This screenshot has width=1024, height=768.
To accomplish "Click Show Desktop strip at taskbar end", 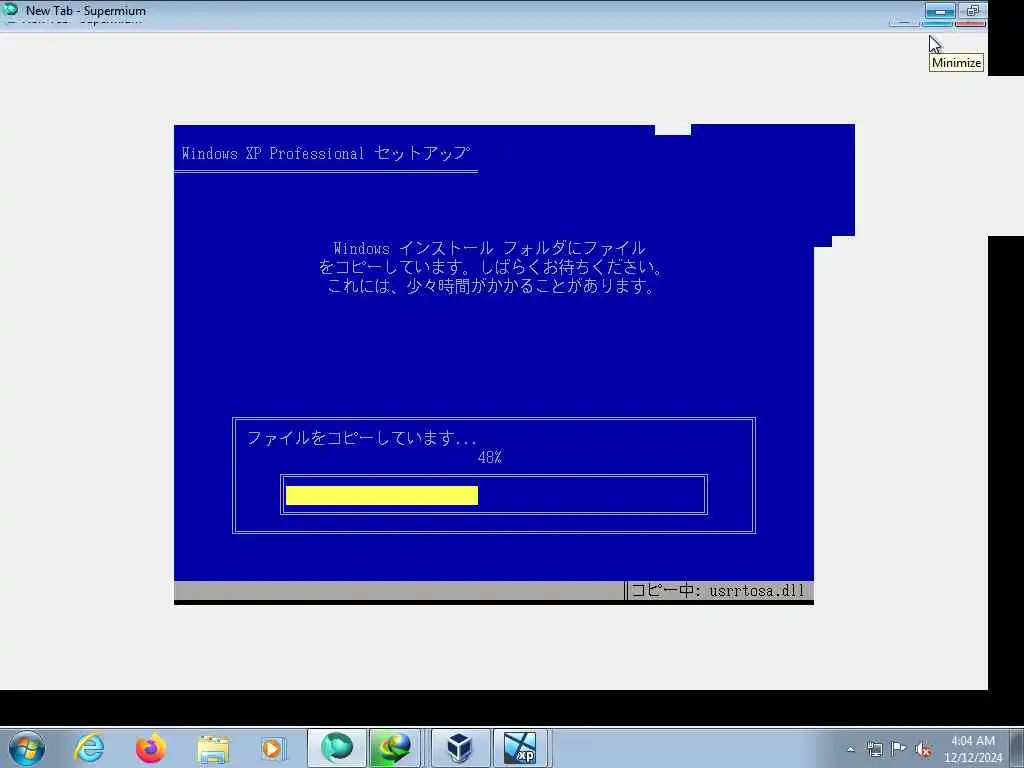I will (1017, 748).
